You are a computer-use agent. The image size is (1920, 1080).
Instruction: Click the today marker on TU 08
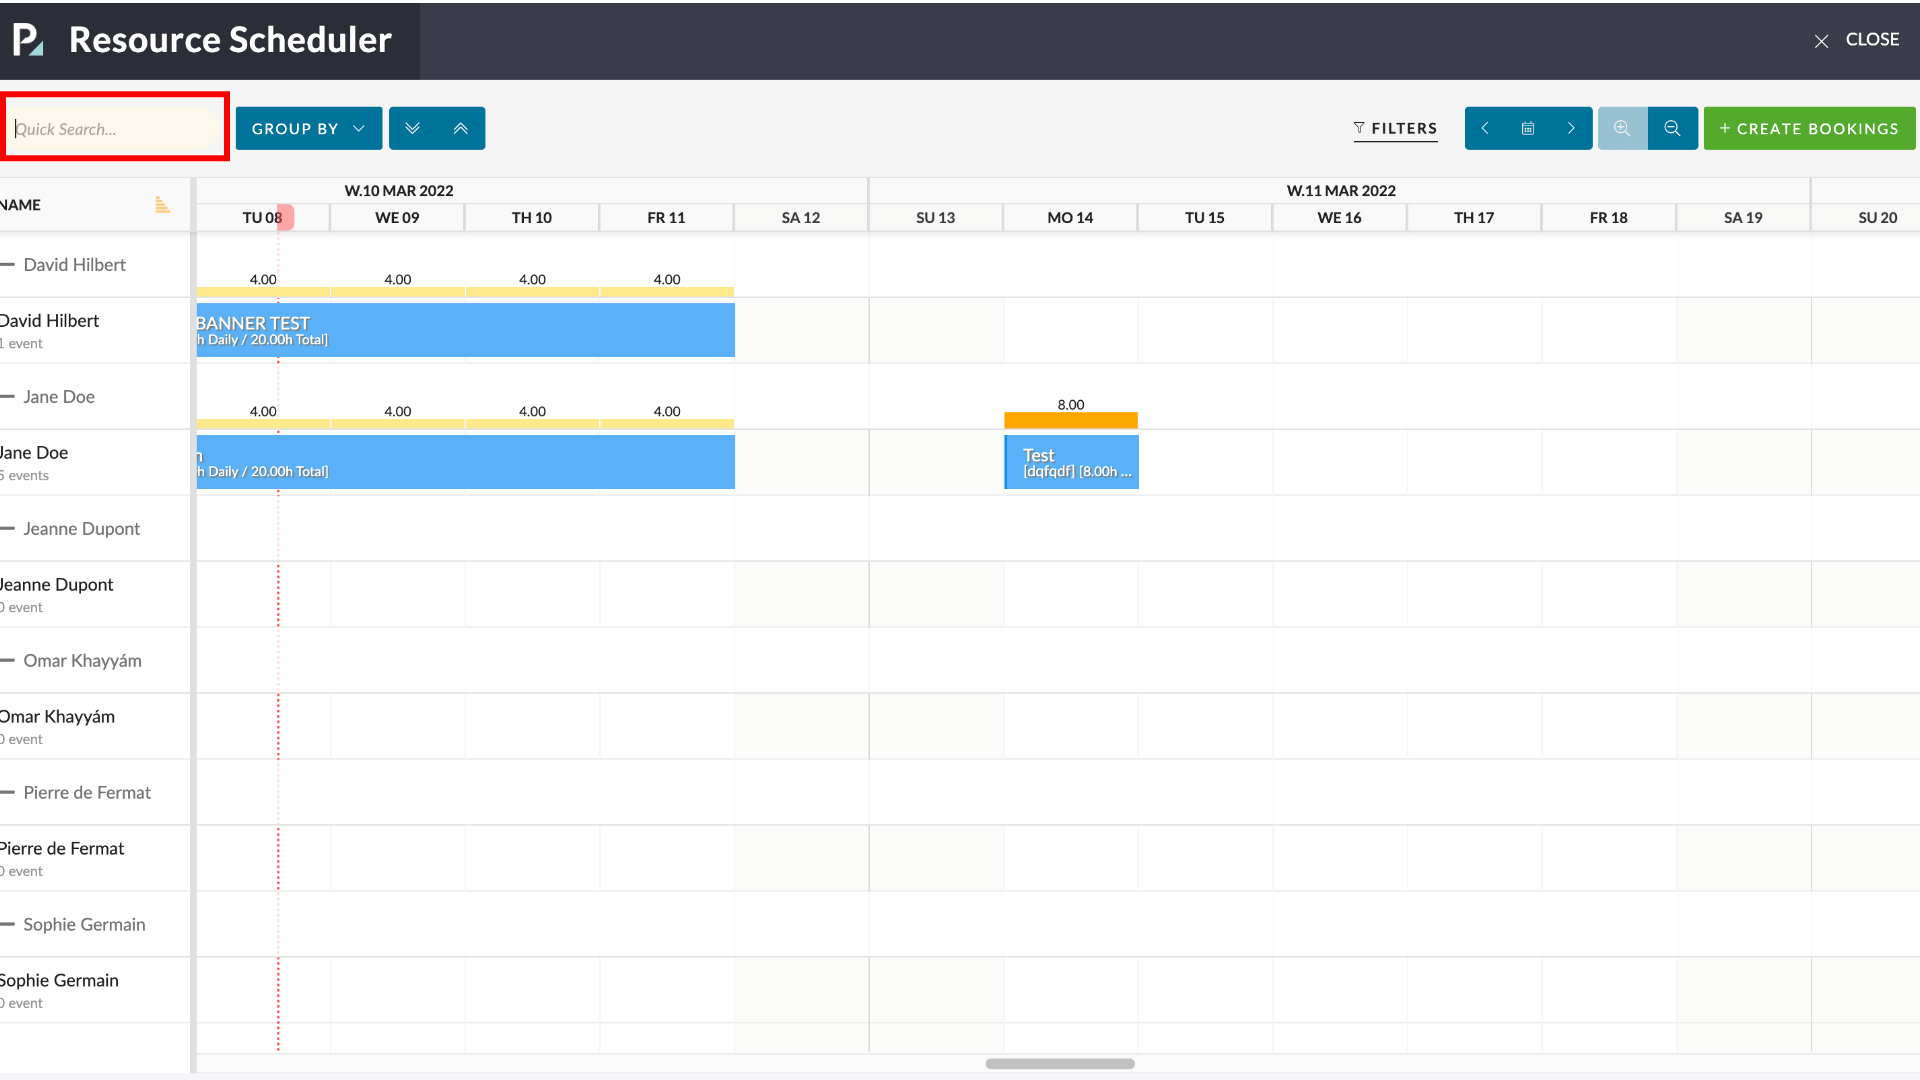[x=285, y=217]
